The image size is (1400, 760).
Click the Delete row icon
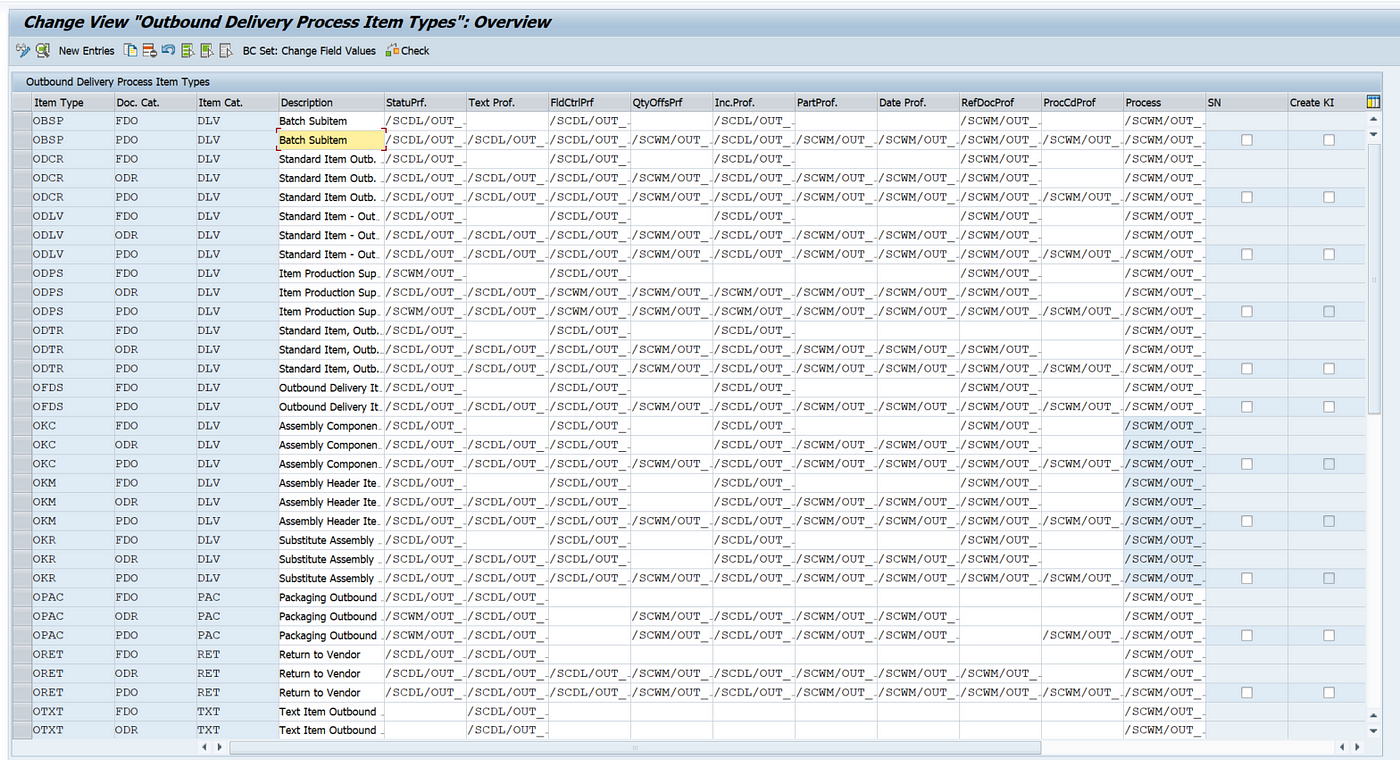149,50
